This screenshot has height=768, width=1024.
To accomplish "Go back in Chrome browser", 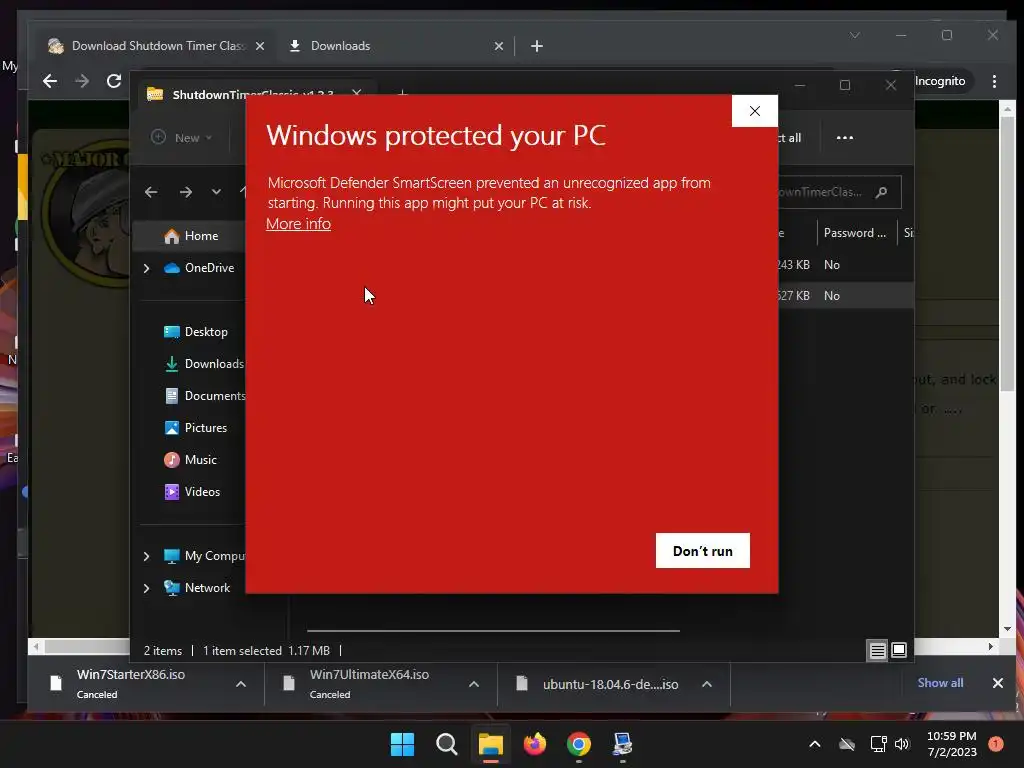I will tap(50, 81).
